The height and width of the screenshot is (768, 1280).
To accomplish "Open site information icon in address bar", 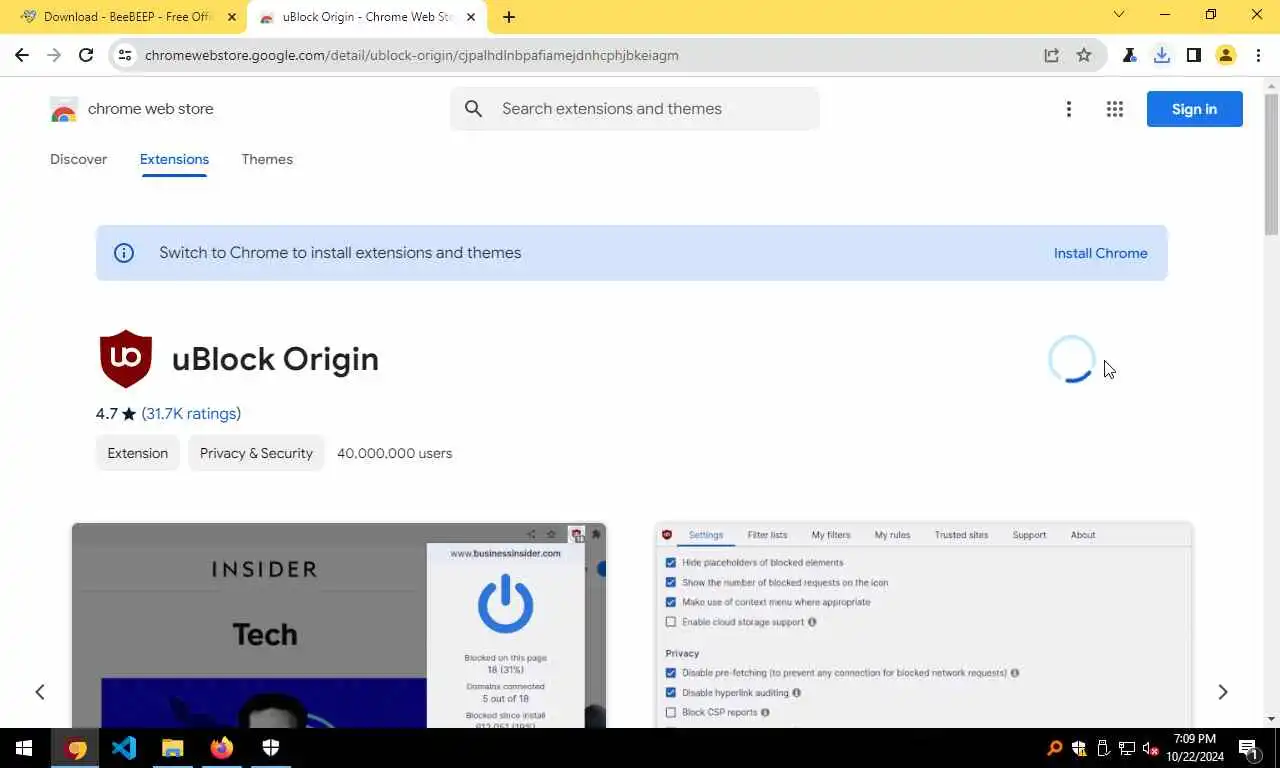I will [125, 55].
